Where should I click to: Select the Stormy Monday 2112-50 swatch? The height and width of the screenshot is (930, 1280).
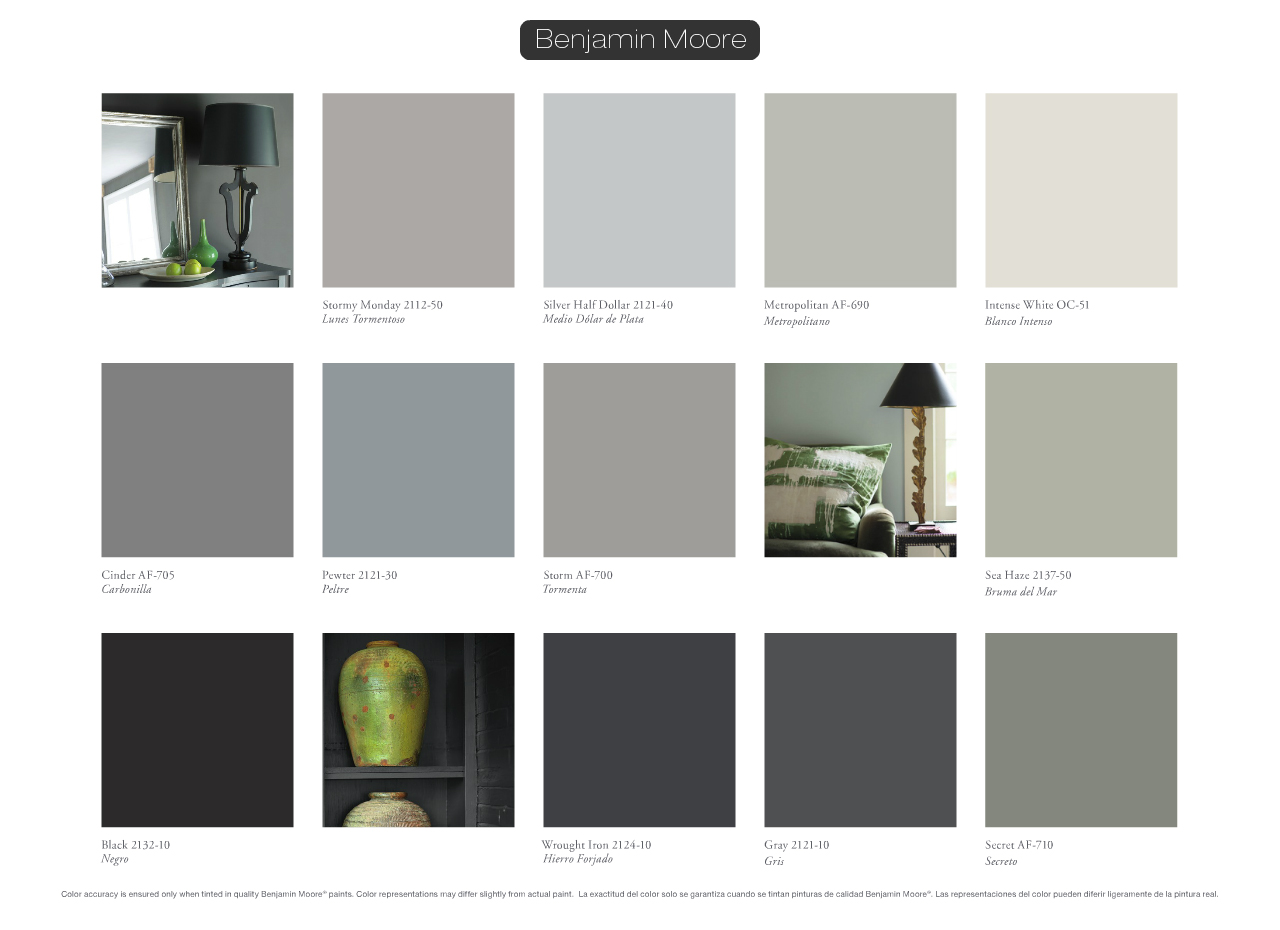pos(418,190)
